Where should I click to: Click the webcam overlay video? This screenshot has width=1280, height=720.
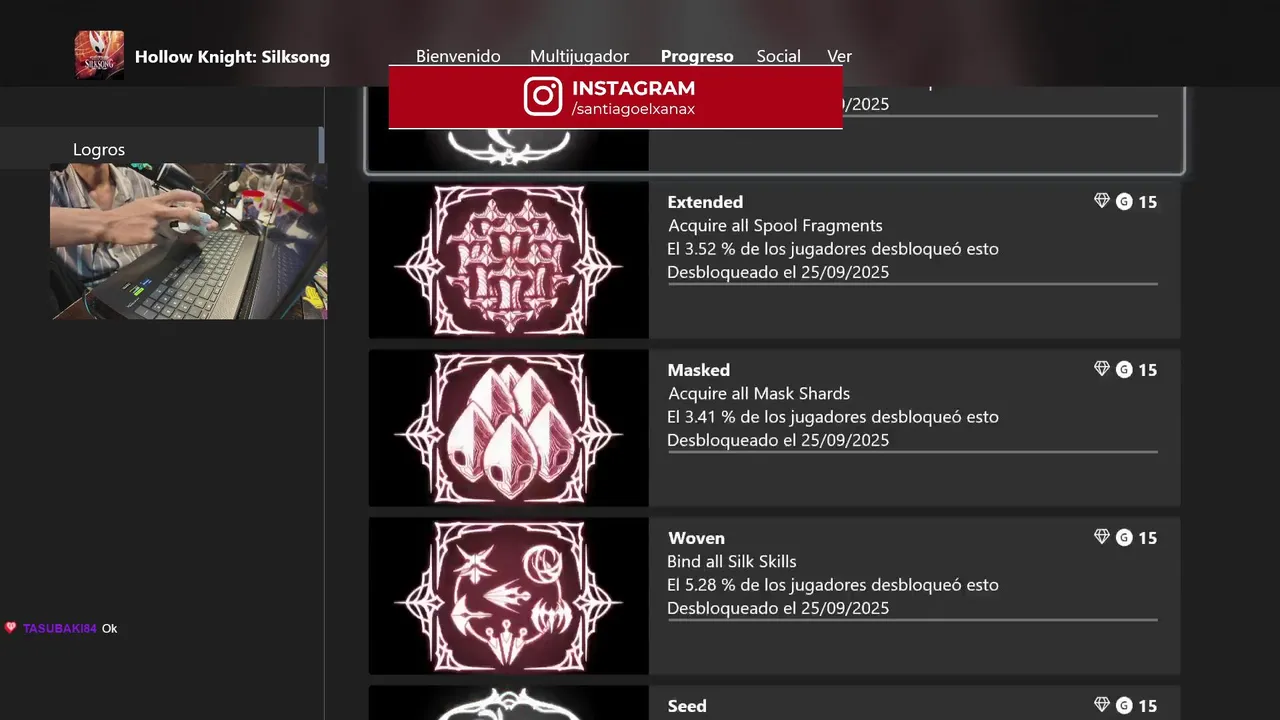pos(189,241)
